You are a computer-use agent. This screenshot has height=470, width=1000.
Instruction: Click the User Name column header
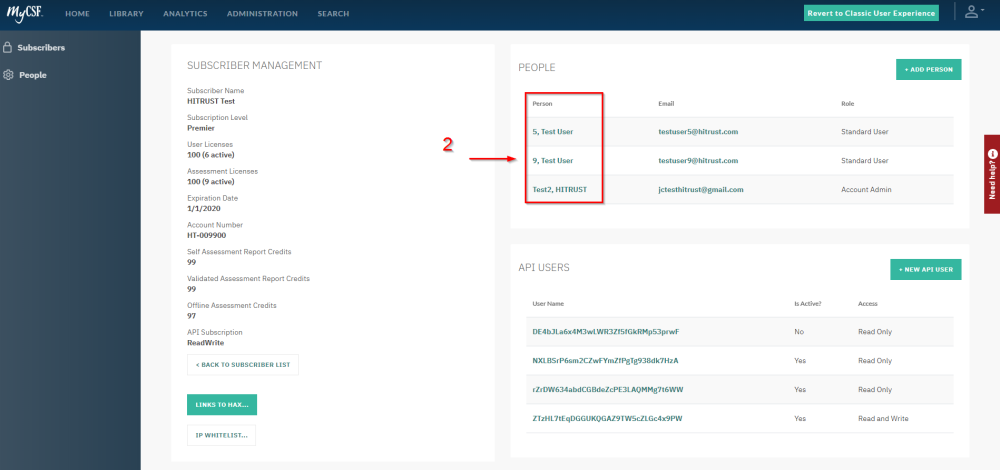coord(548,304)
